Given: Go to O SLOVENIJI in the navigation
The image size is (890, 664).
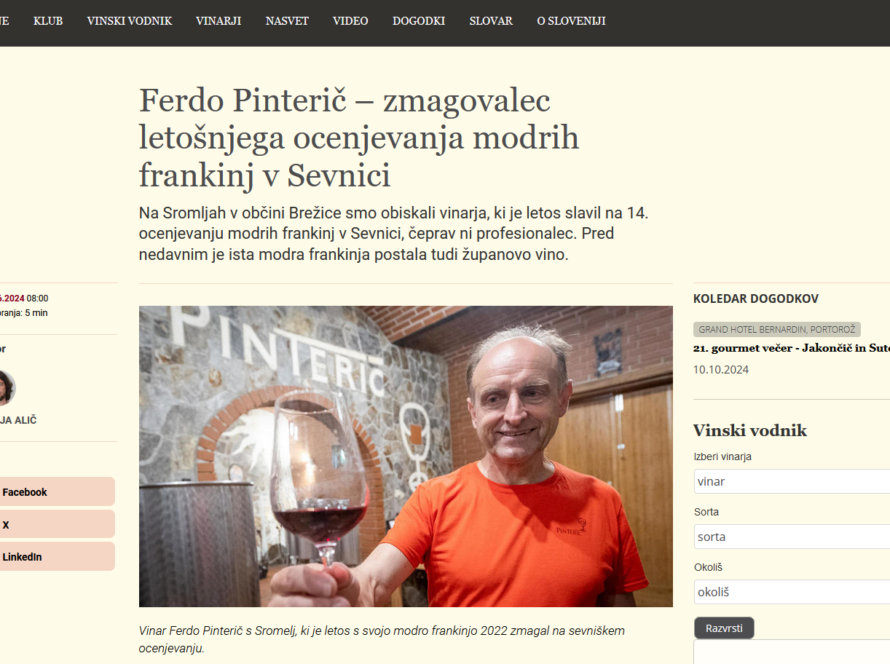Looking at the screenshot, I should pos(571,21).
